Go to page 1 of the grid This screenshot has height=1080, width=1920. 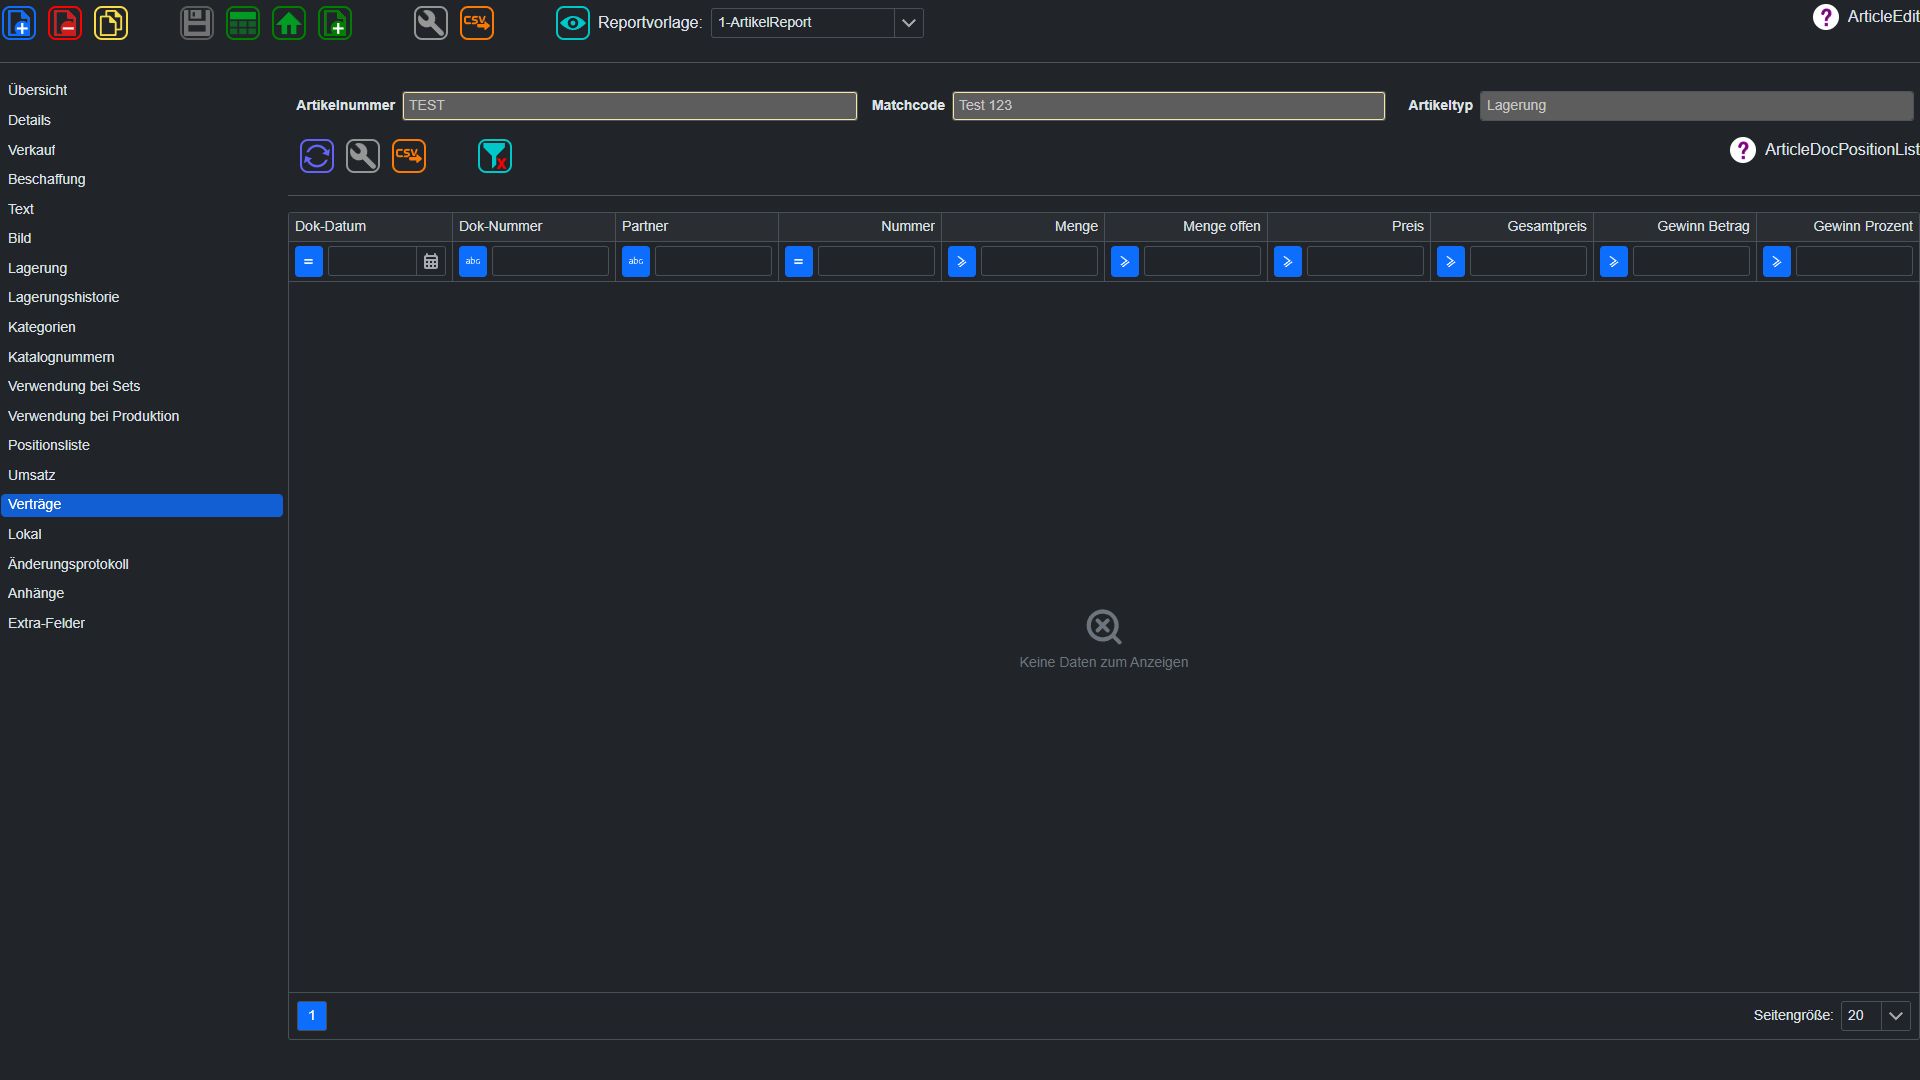coord(312,1016)
